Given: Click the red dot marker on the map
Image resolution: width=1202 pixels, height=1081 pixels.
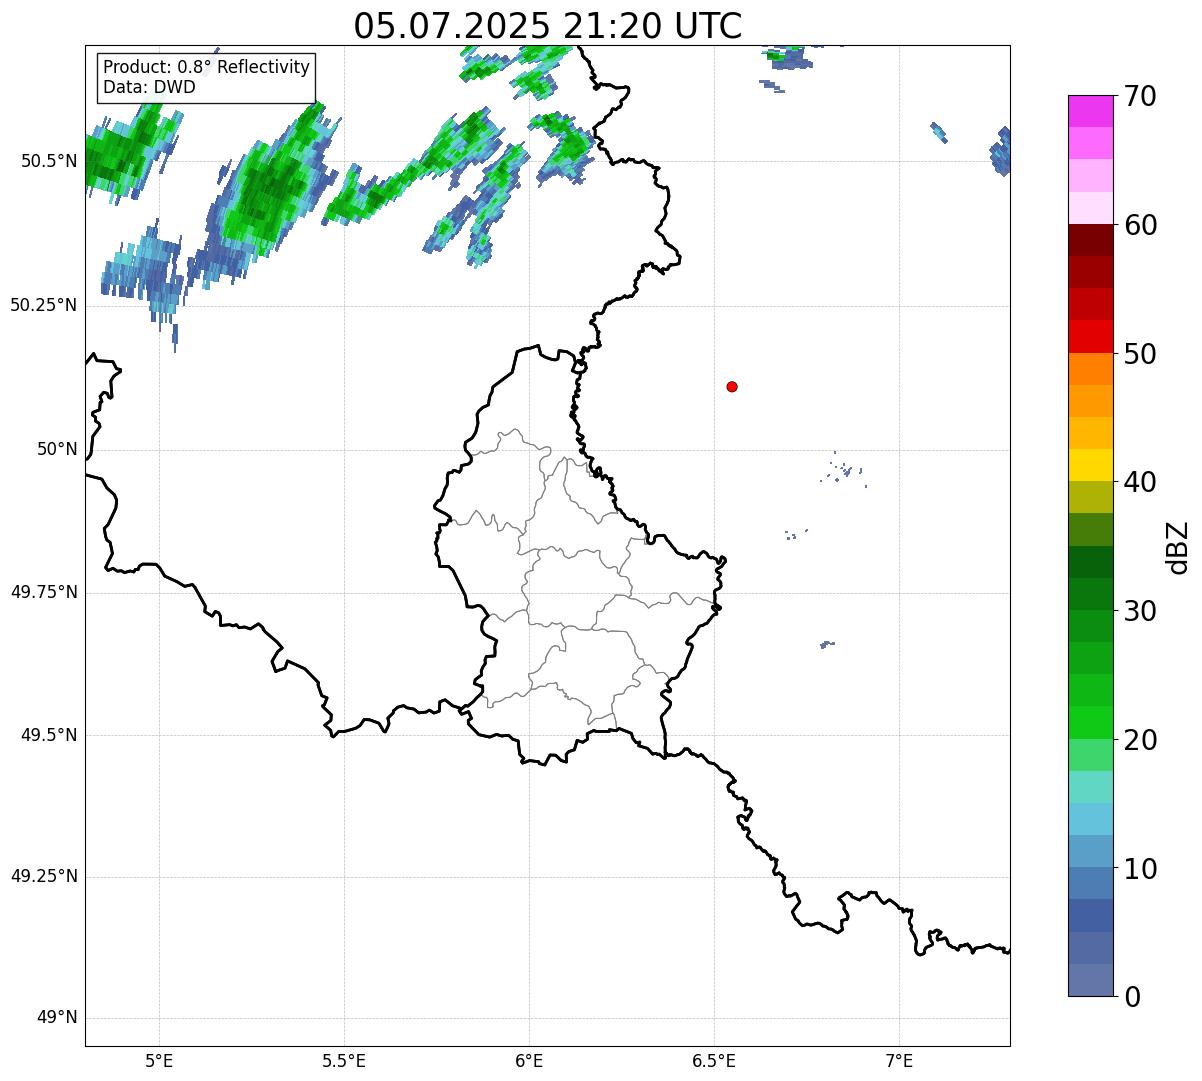Looking at the screenshot, I should tap(732, 386).
